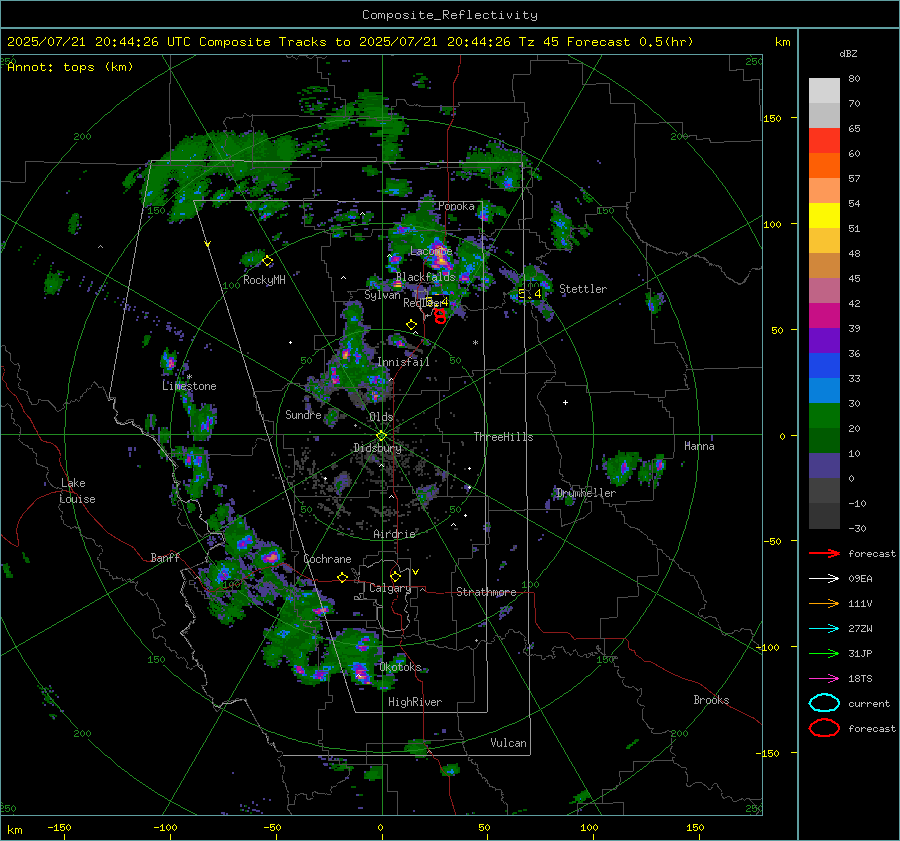Click the ThreeHills city label

[x=503, y=437]
